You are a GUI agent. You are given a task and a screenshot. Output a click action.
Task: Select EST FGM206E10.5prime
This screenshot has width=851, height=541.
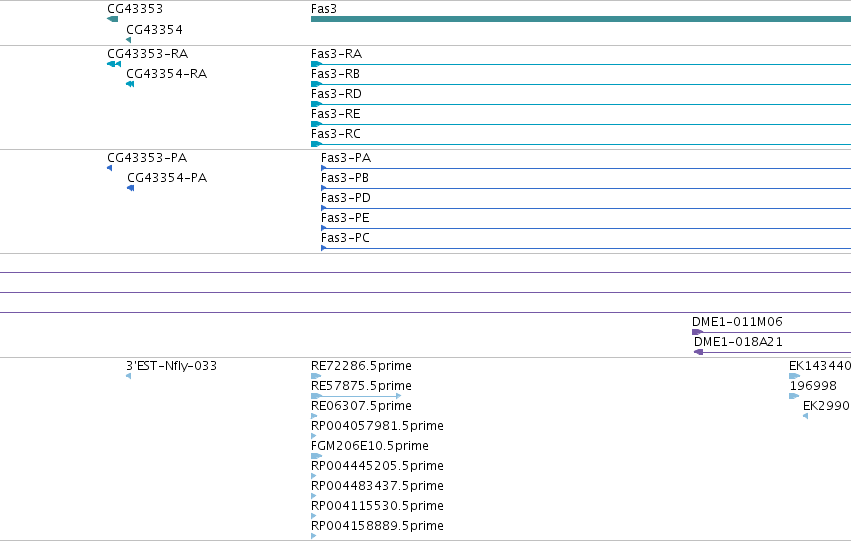pyautogui.click(x=370, y=446)
